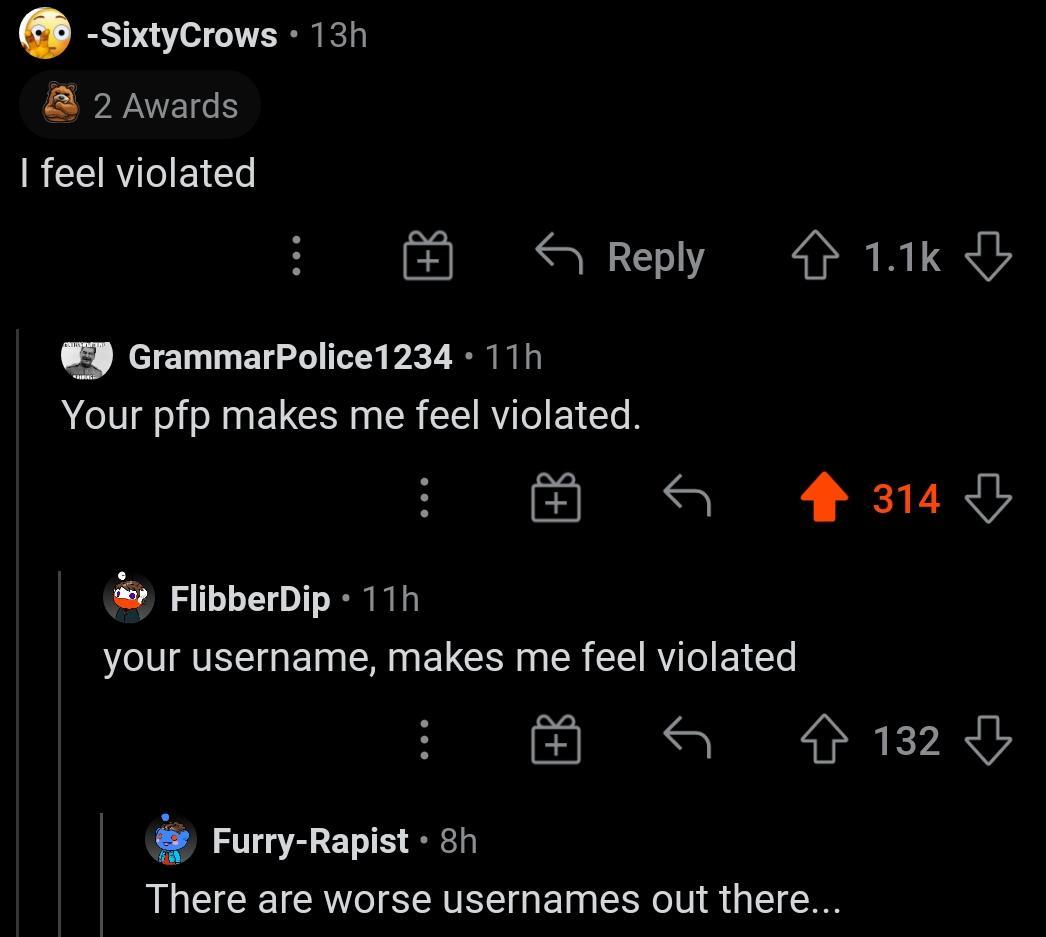1046x937 pixels.
Task: Downvote GrammarPolice1234's reply
Action: pyautogui.click(x=988, y=498)
